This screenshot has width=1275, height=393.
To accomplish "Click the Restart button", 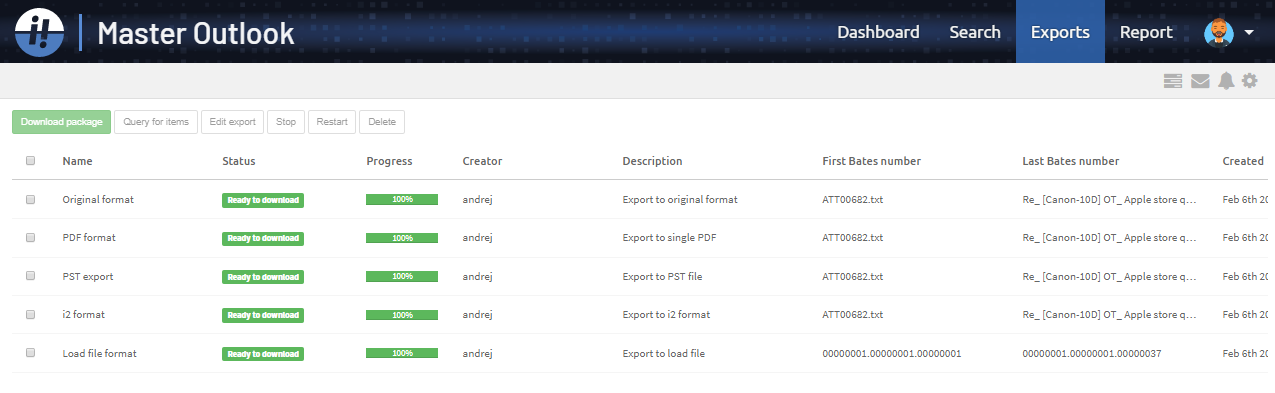I will [x=332, y=122].
